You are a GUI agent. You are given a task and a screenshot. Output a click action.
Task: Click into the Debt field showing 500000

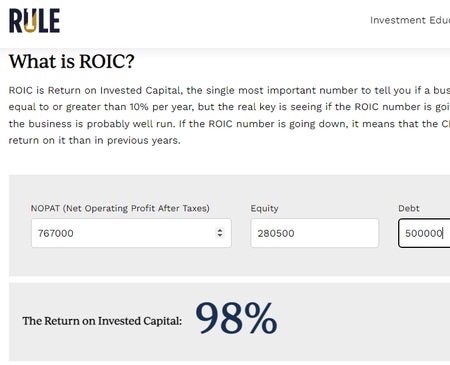point(424,233)
